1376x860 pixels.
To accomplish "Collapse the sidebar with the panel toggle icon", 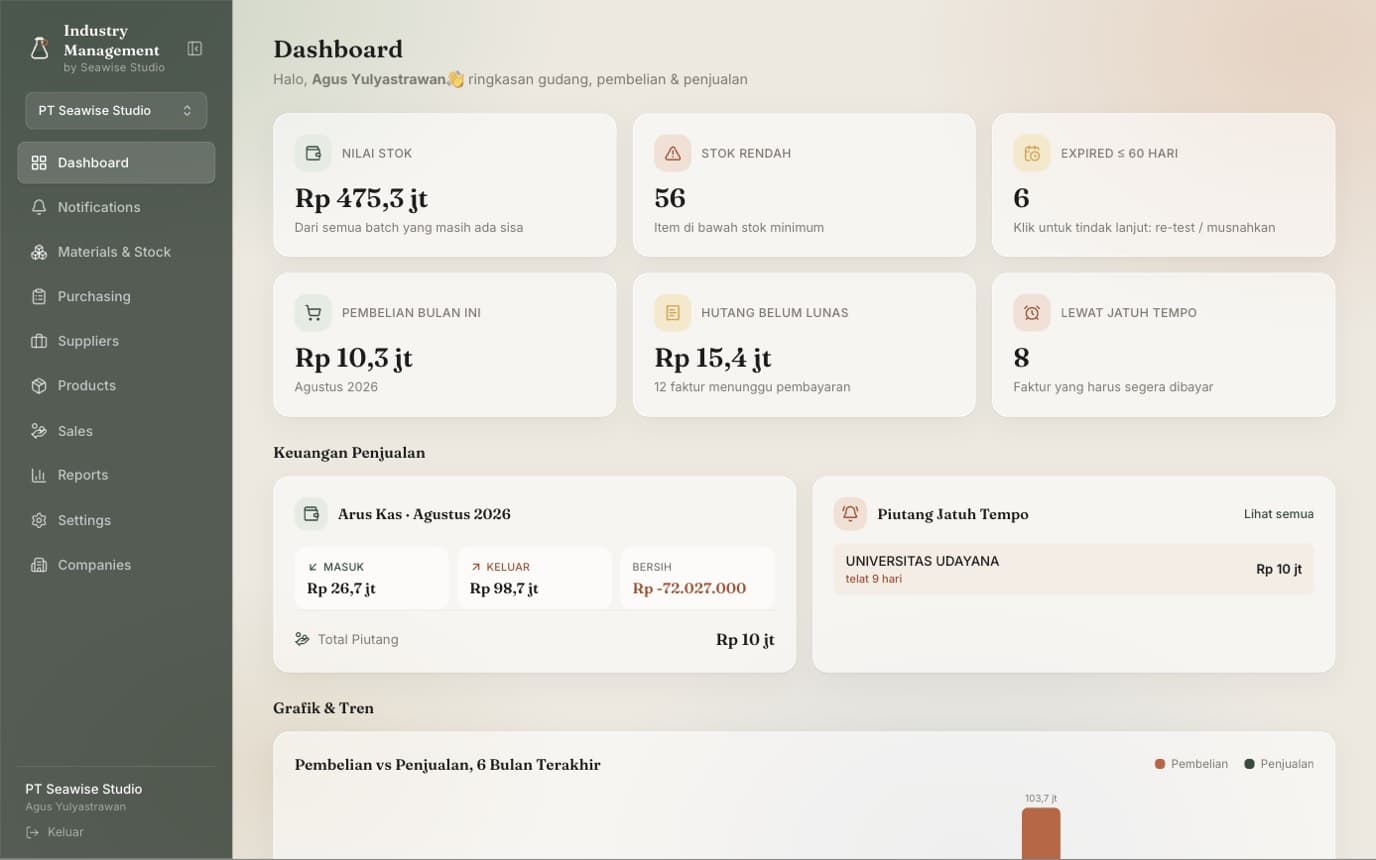I will [x=195, y=48].
